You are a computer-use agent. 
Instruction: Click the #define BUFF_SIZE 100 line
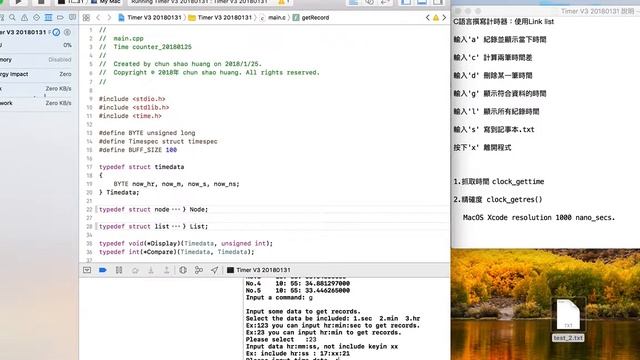[138, 150]
